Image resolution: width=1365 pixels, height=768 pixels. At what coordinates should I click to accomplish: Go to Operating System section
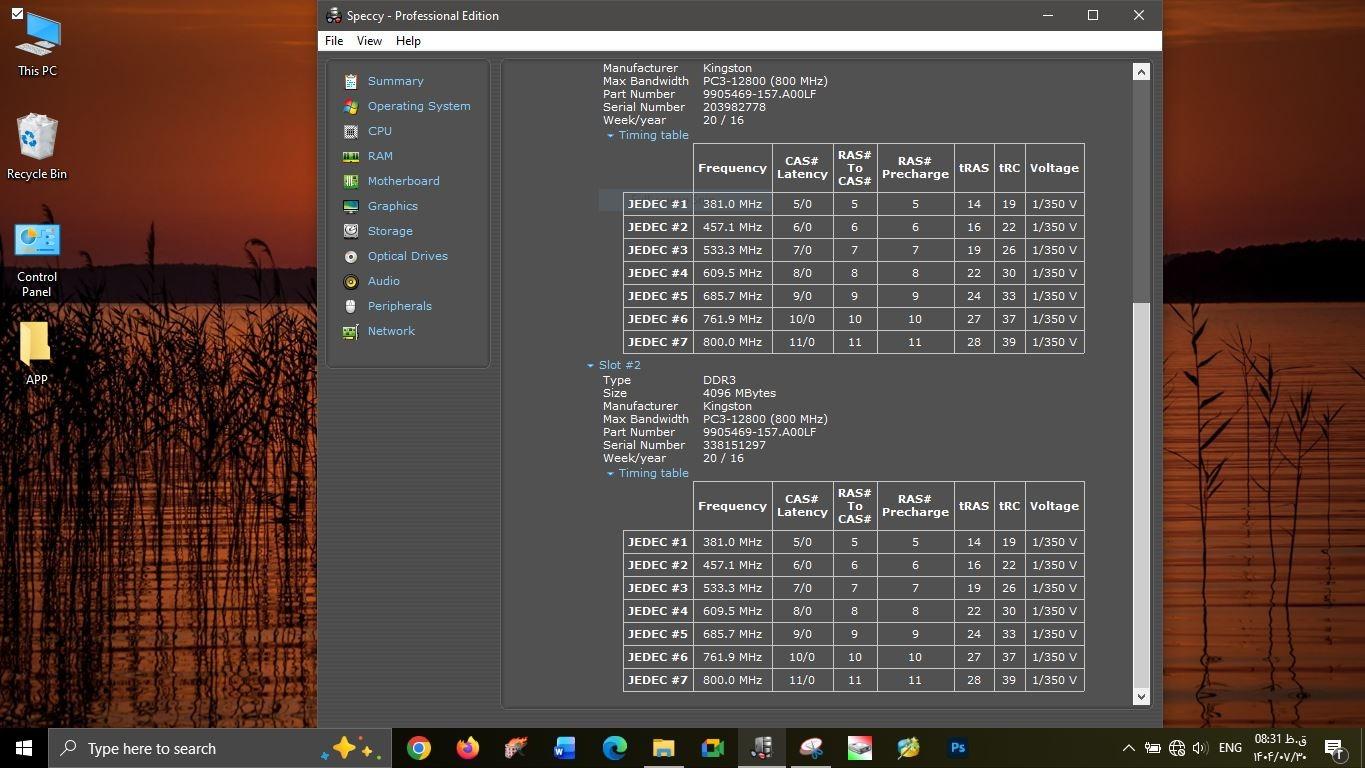coord(418,106)
